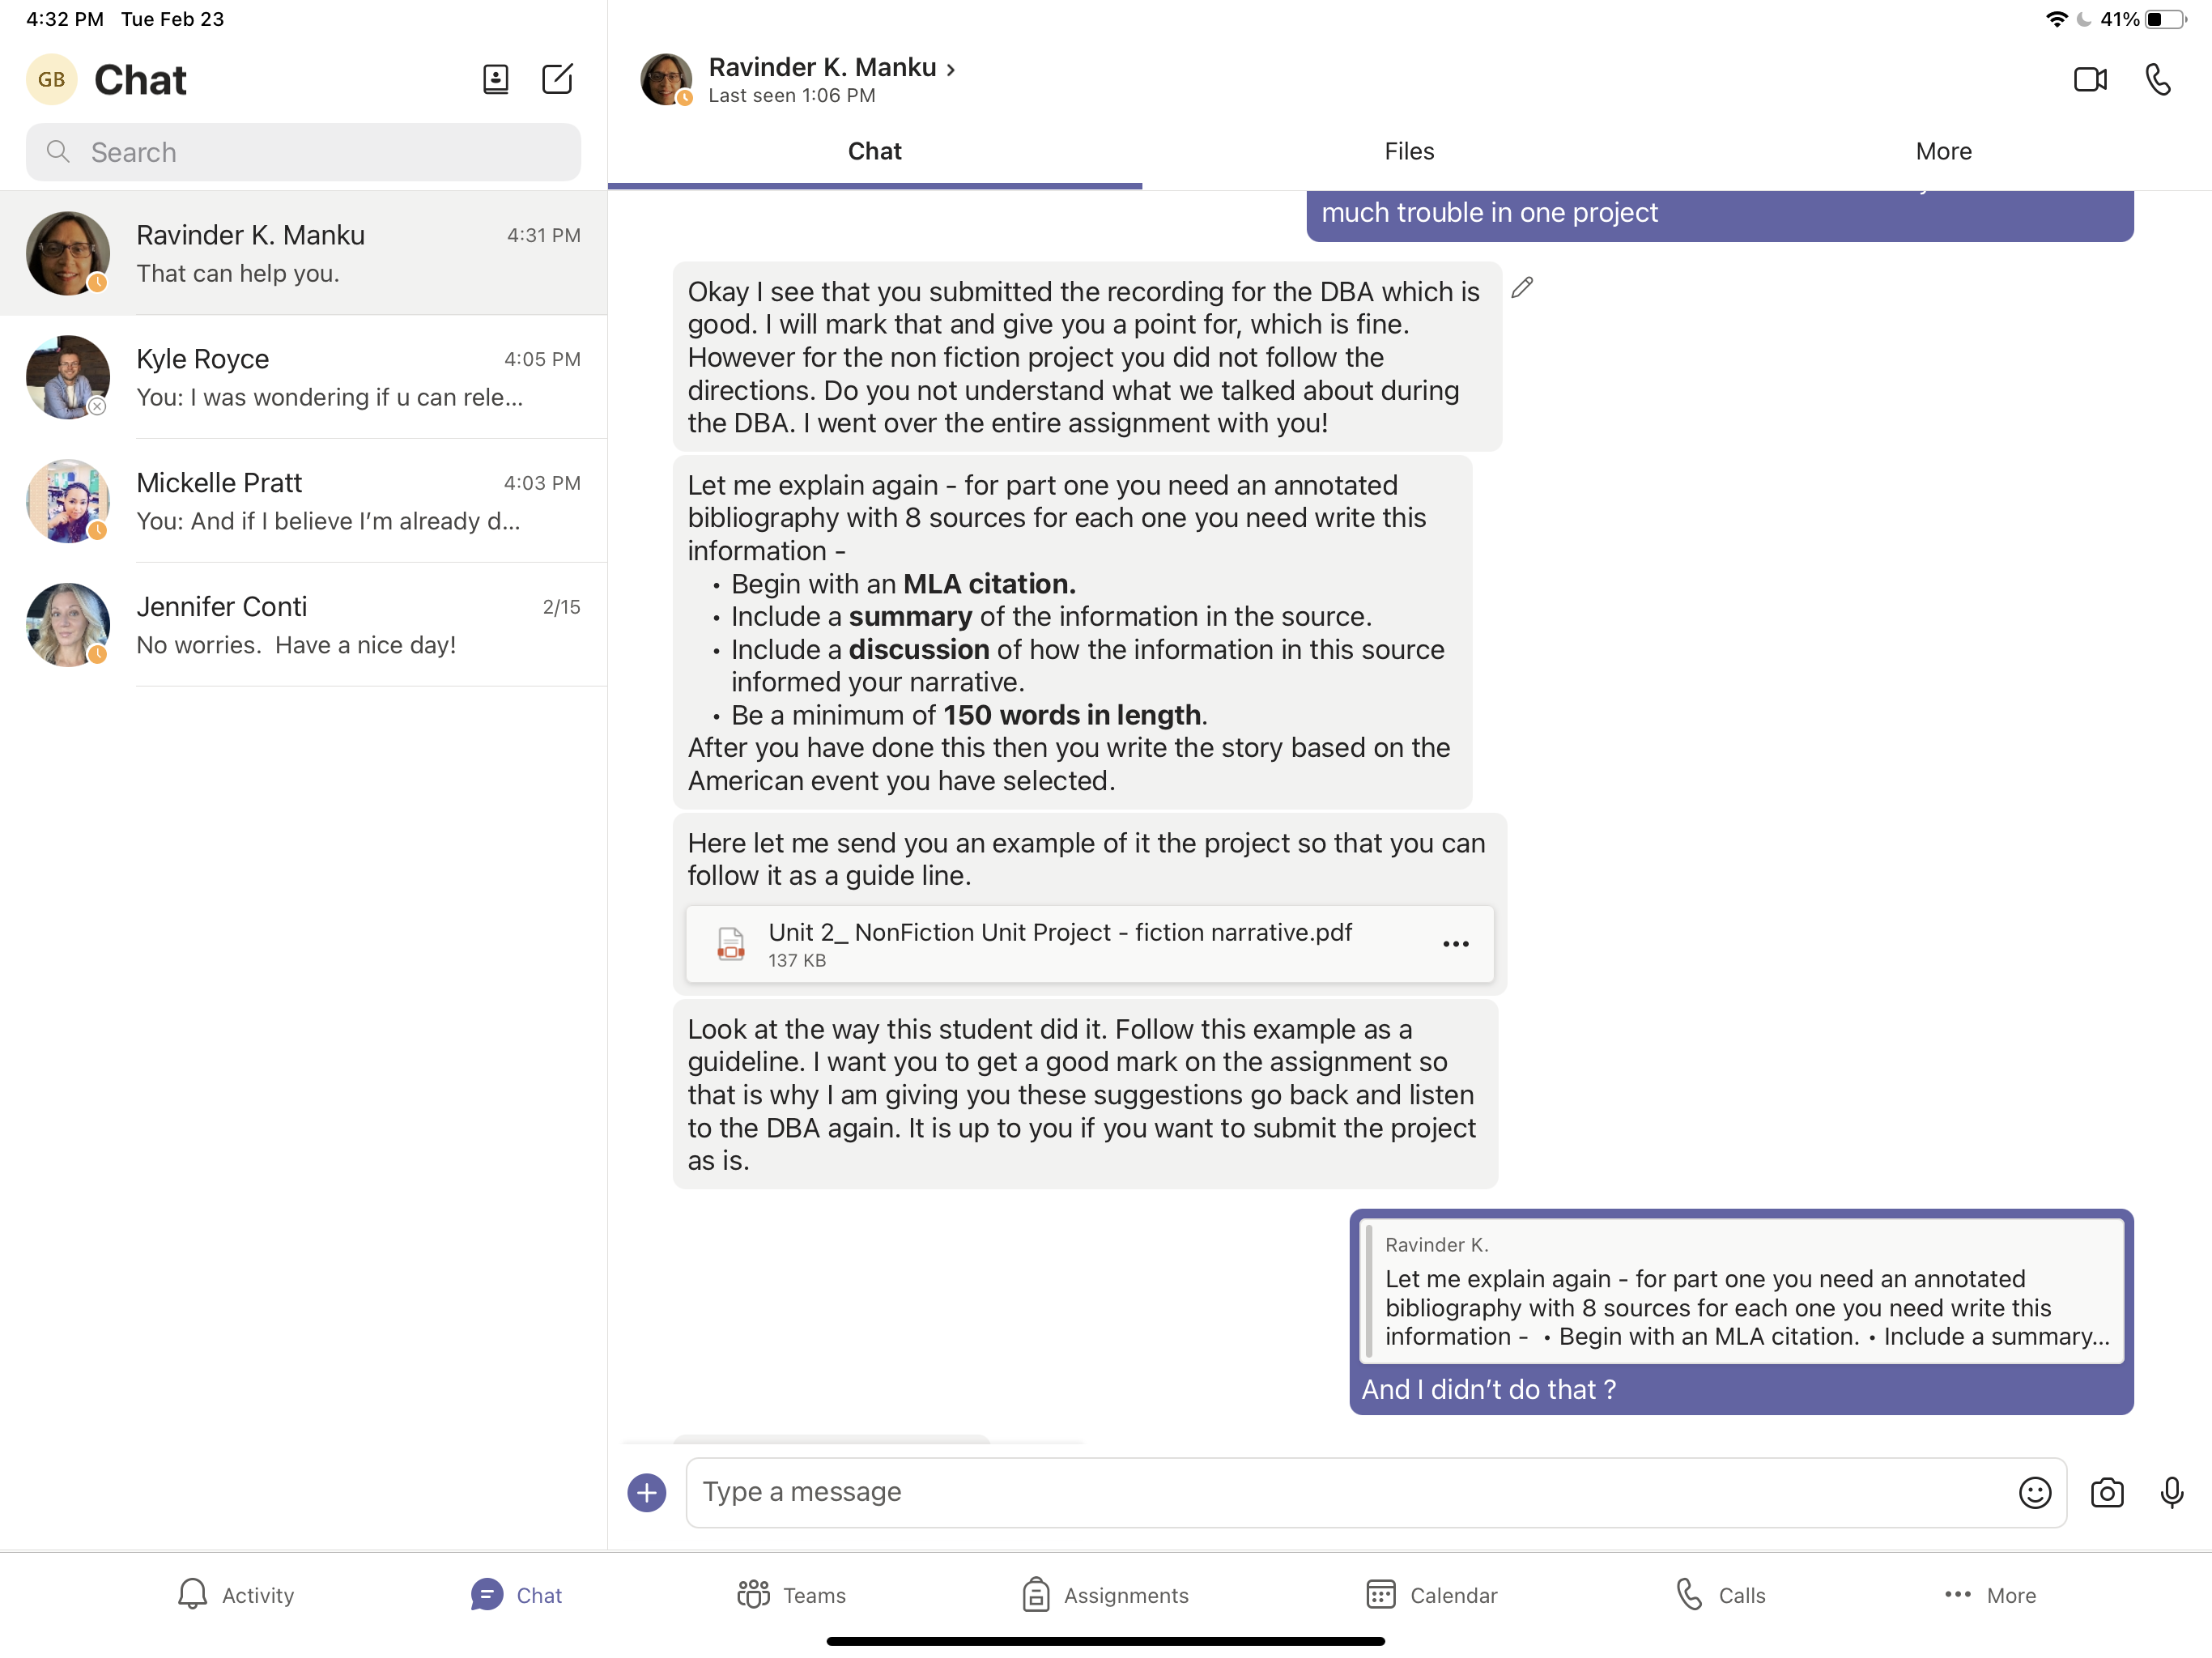Start an audio call using phone icon
The image size is (2212, 1658).
2158,79
